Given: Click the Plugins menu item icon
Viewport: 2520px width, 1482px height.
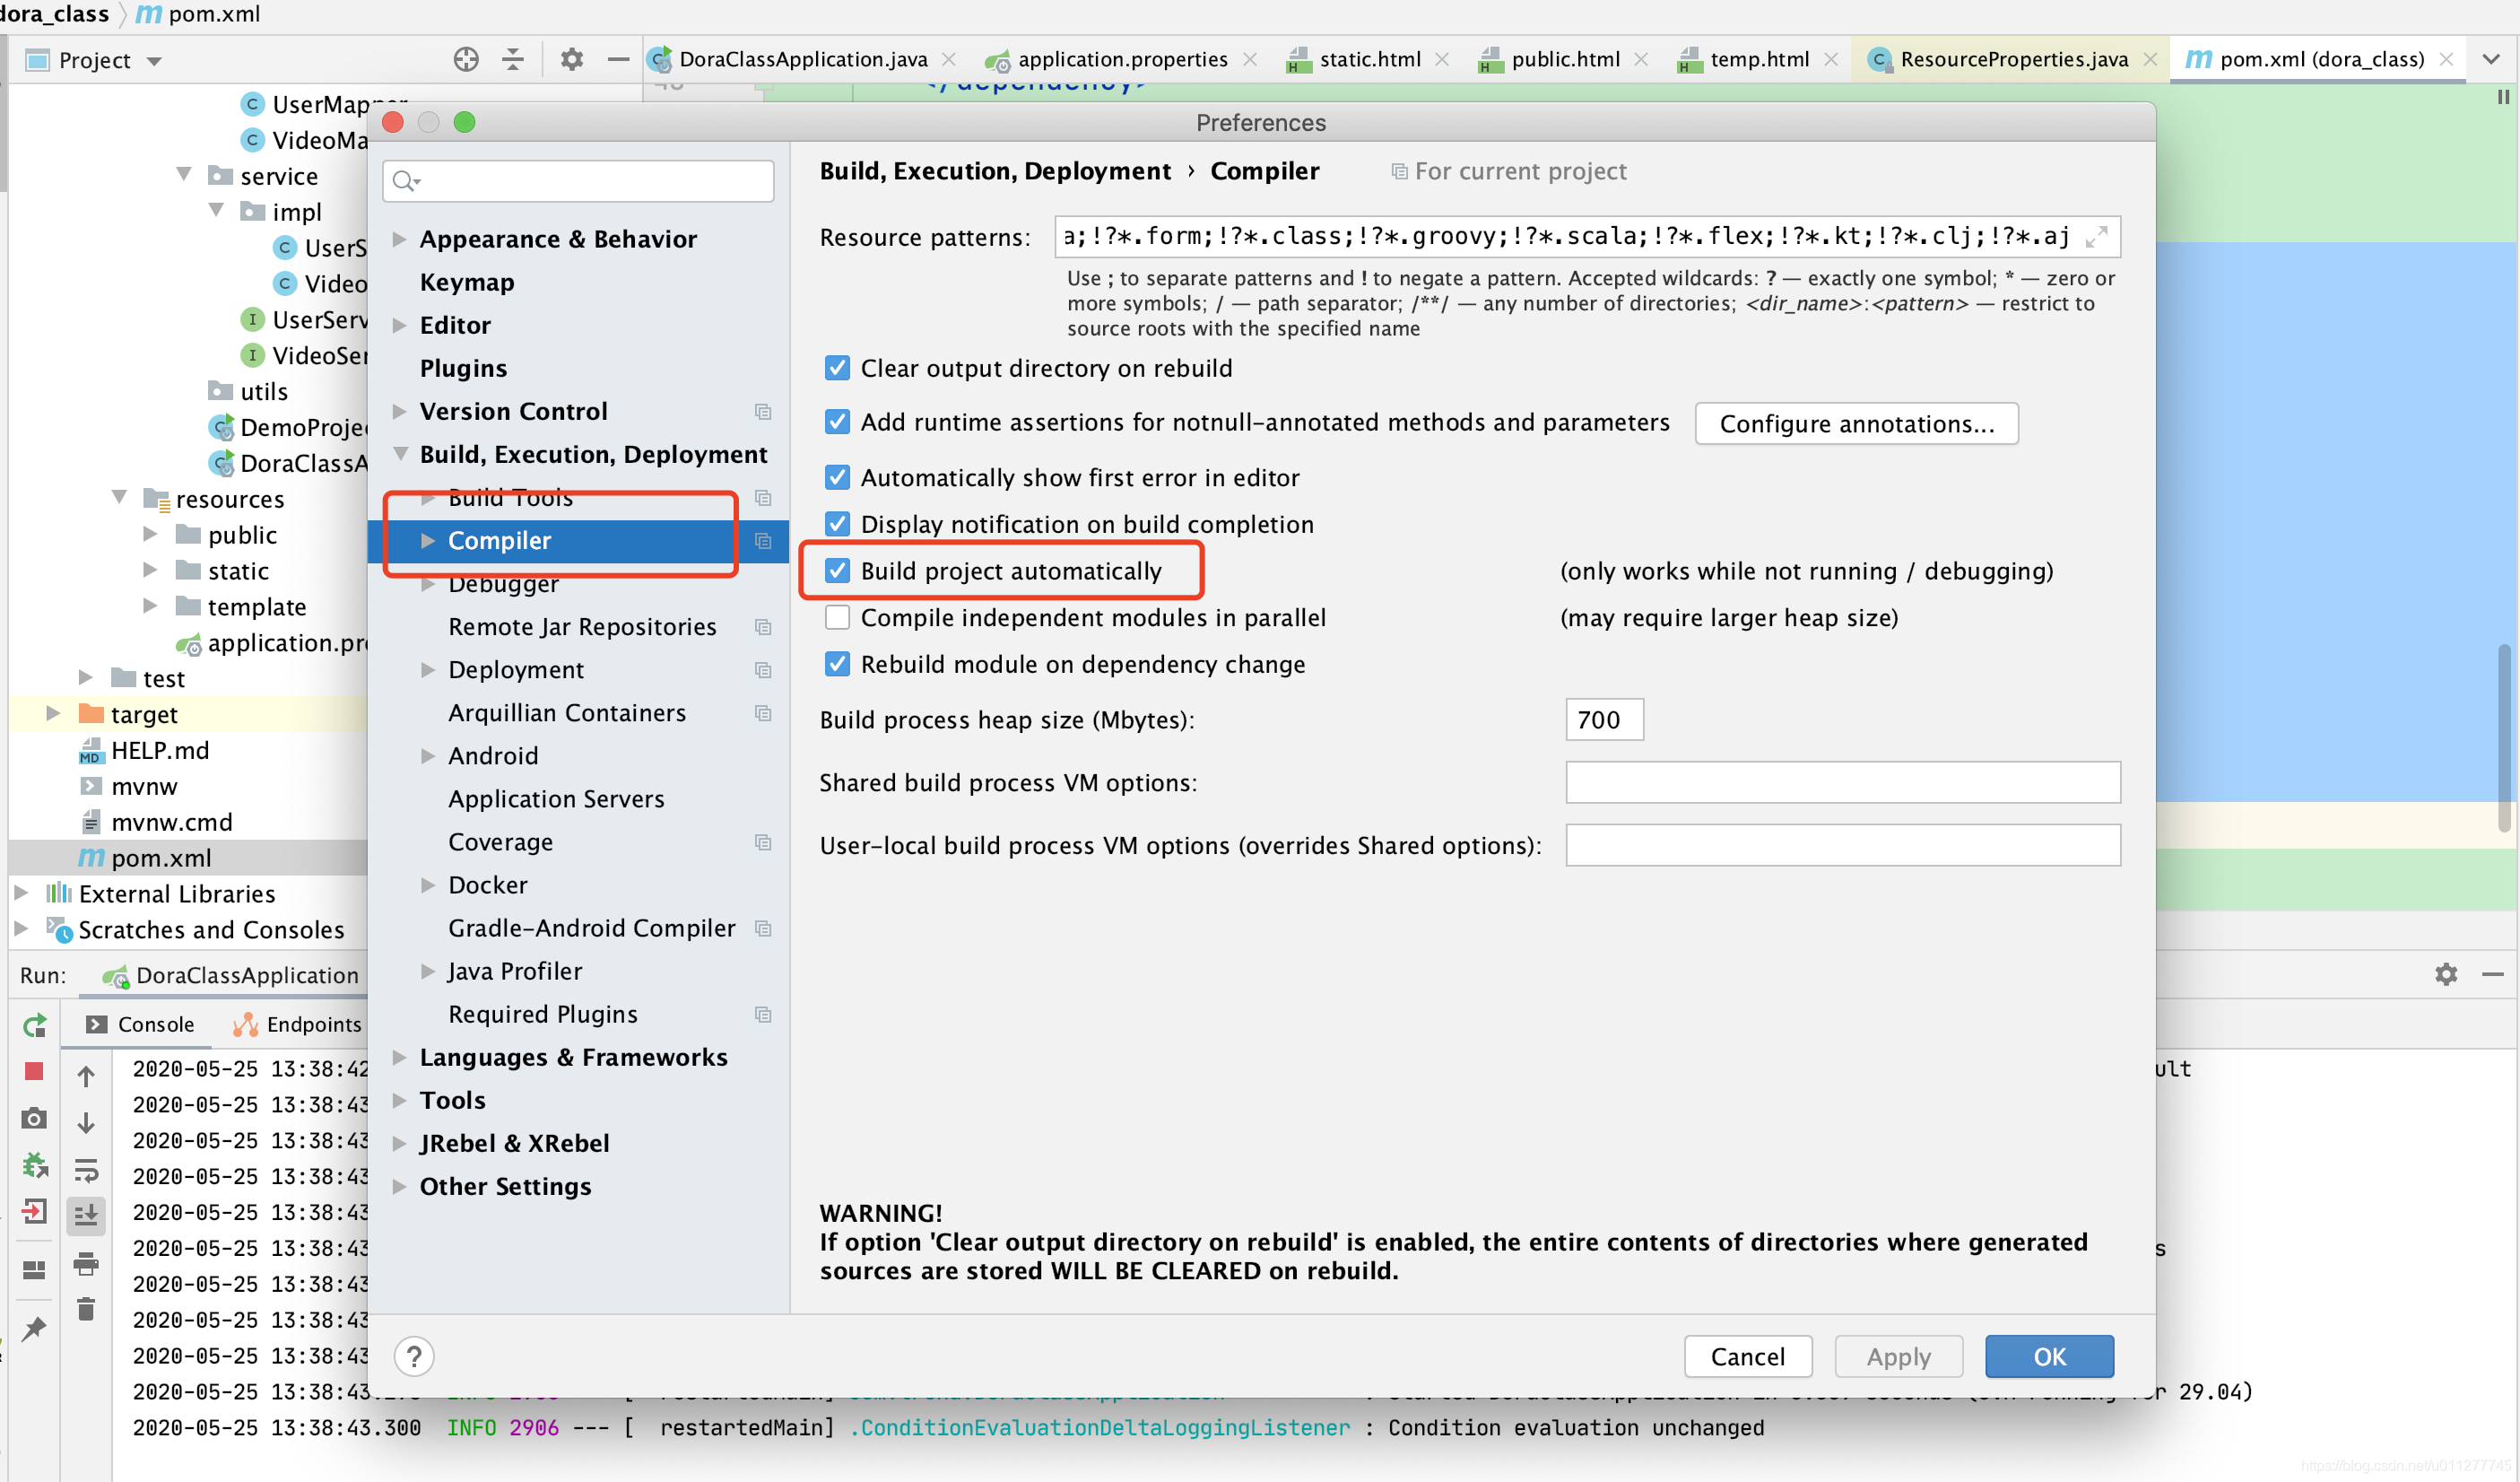Looking at the screenshot, I should (462, 367).
